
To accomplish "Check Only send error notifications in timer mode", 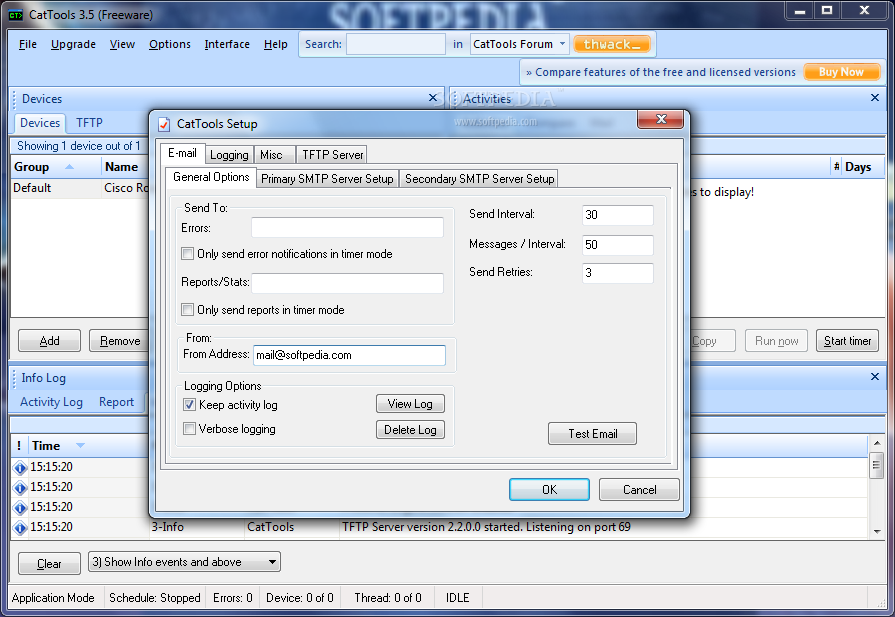I will [187, 253].
